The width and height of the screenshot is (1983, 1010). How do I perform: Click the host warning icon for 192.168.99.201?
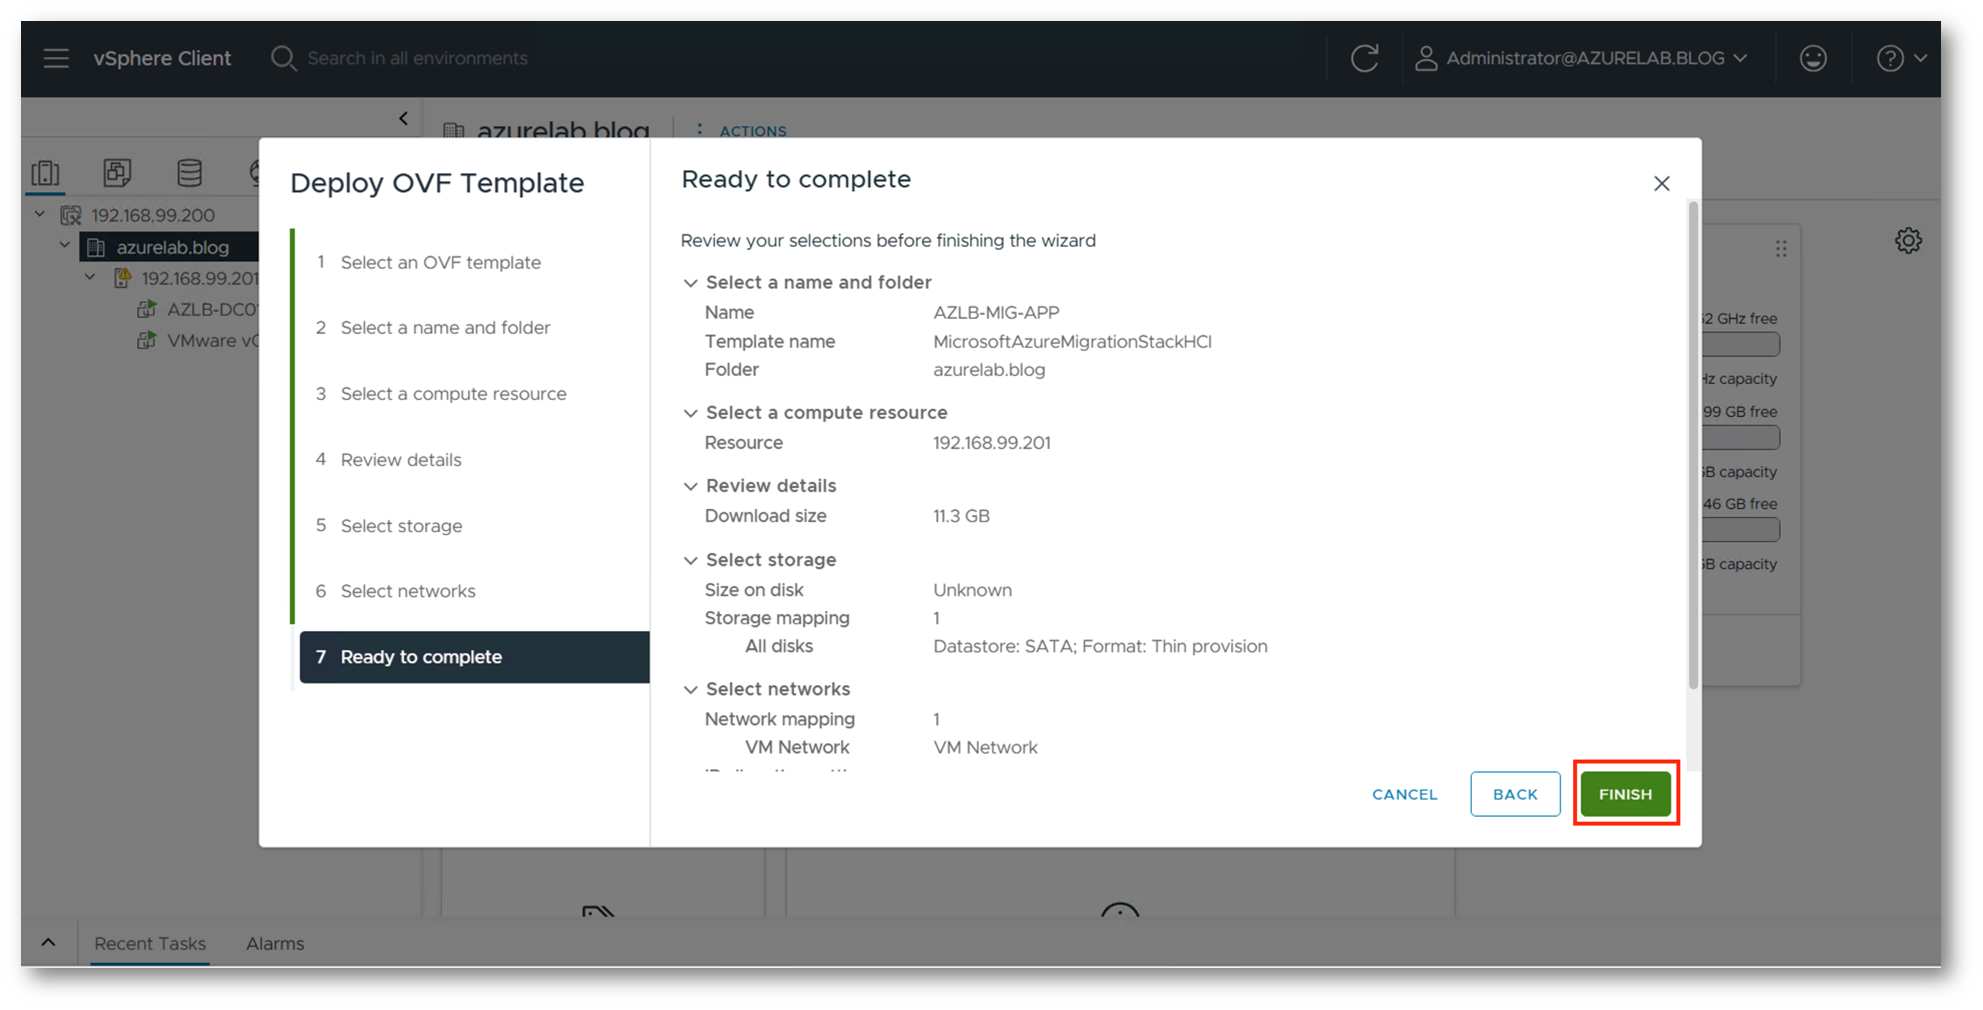[122, 277]
